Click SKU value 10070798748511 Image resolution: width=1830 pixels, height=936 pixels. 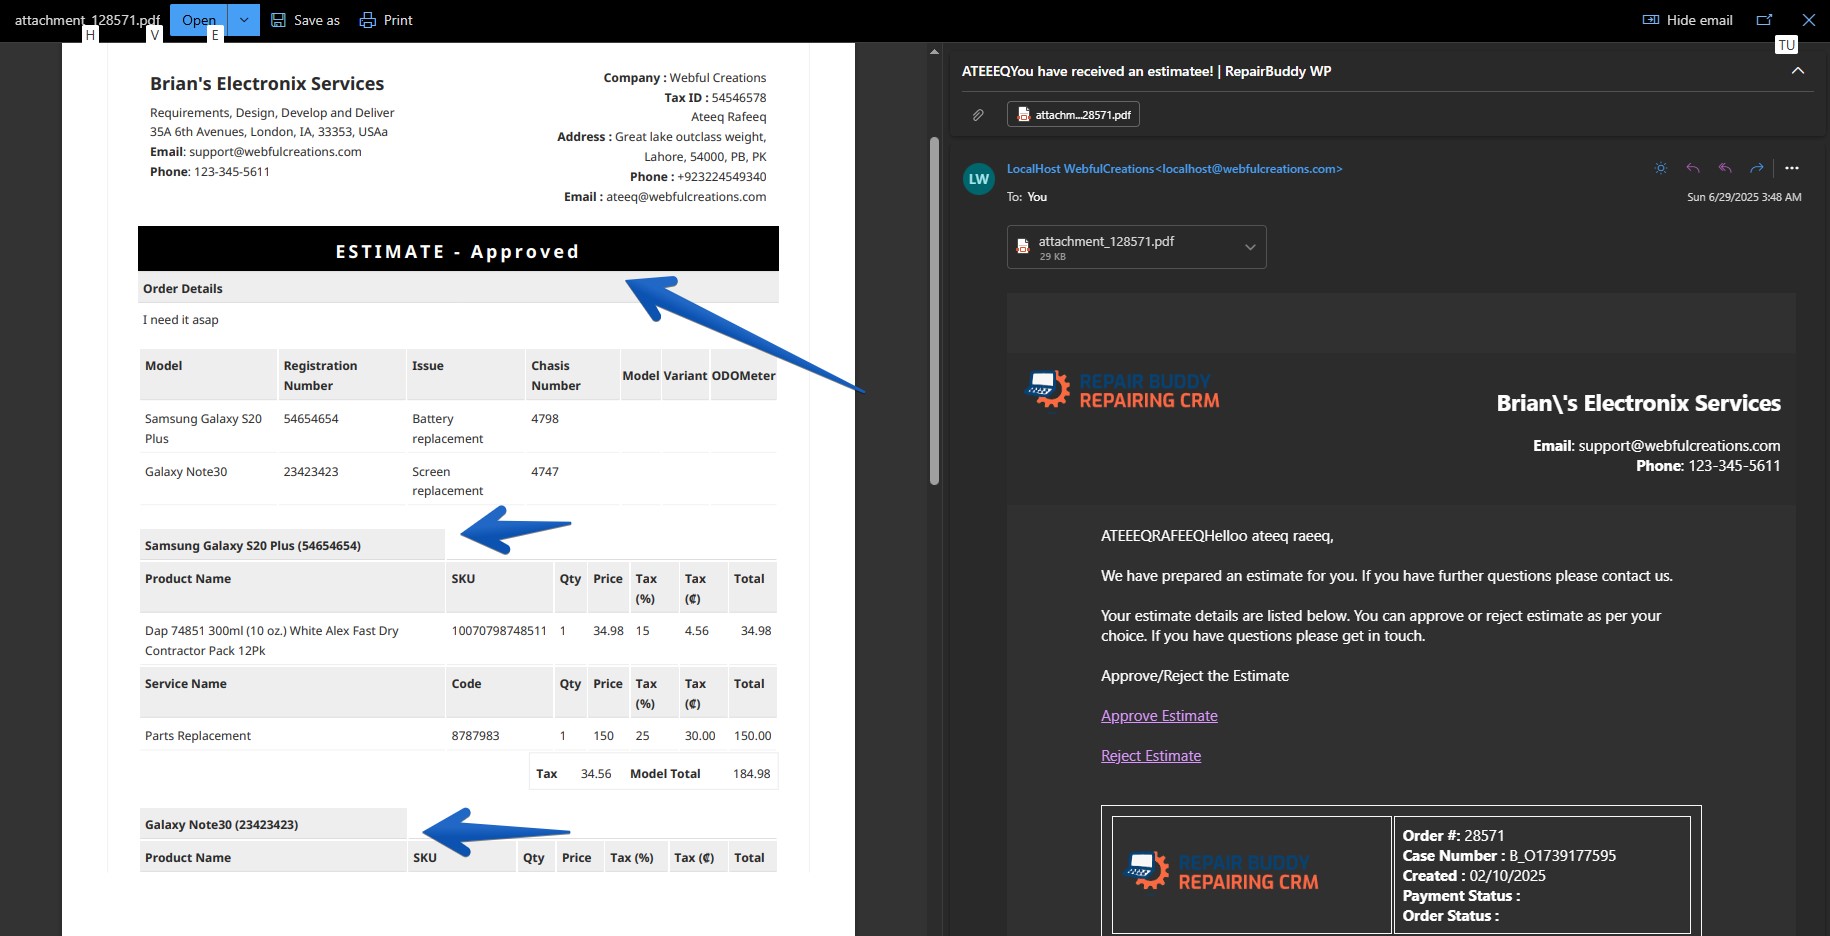[499, 631]
